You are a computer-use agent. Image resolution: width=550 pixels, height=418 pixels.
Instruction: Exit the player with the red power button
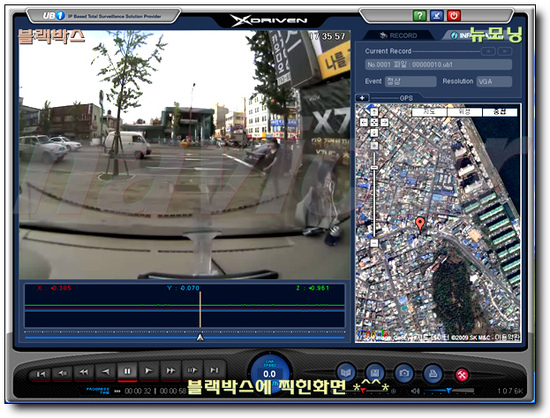tap(454, 15)
